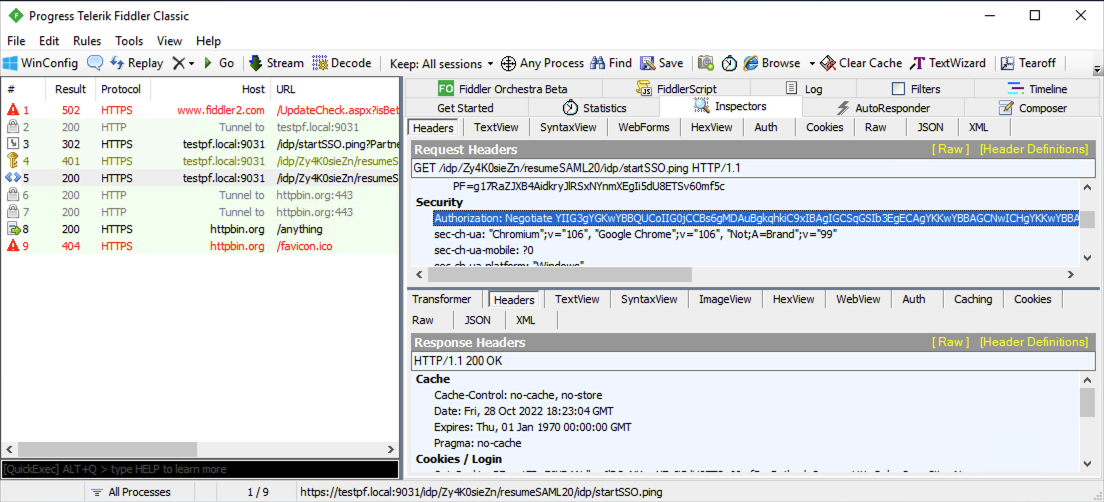Click response headers Raw link

tap(951, 342)
